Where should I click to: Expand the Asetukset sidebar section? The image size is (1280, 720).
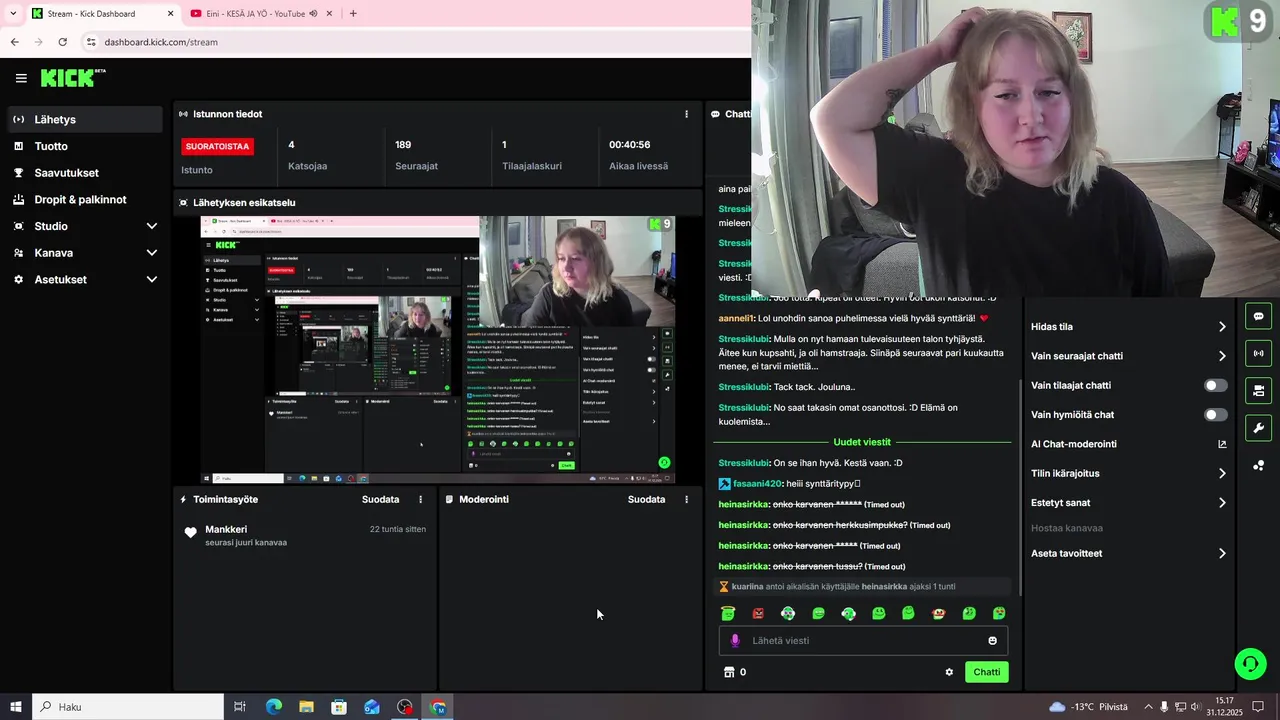coord(83,279)
